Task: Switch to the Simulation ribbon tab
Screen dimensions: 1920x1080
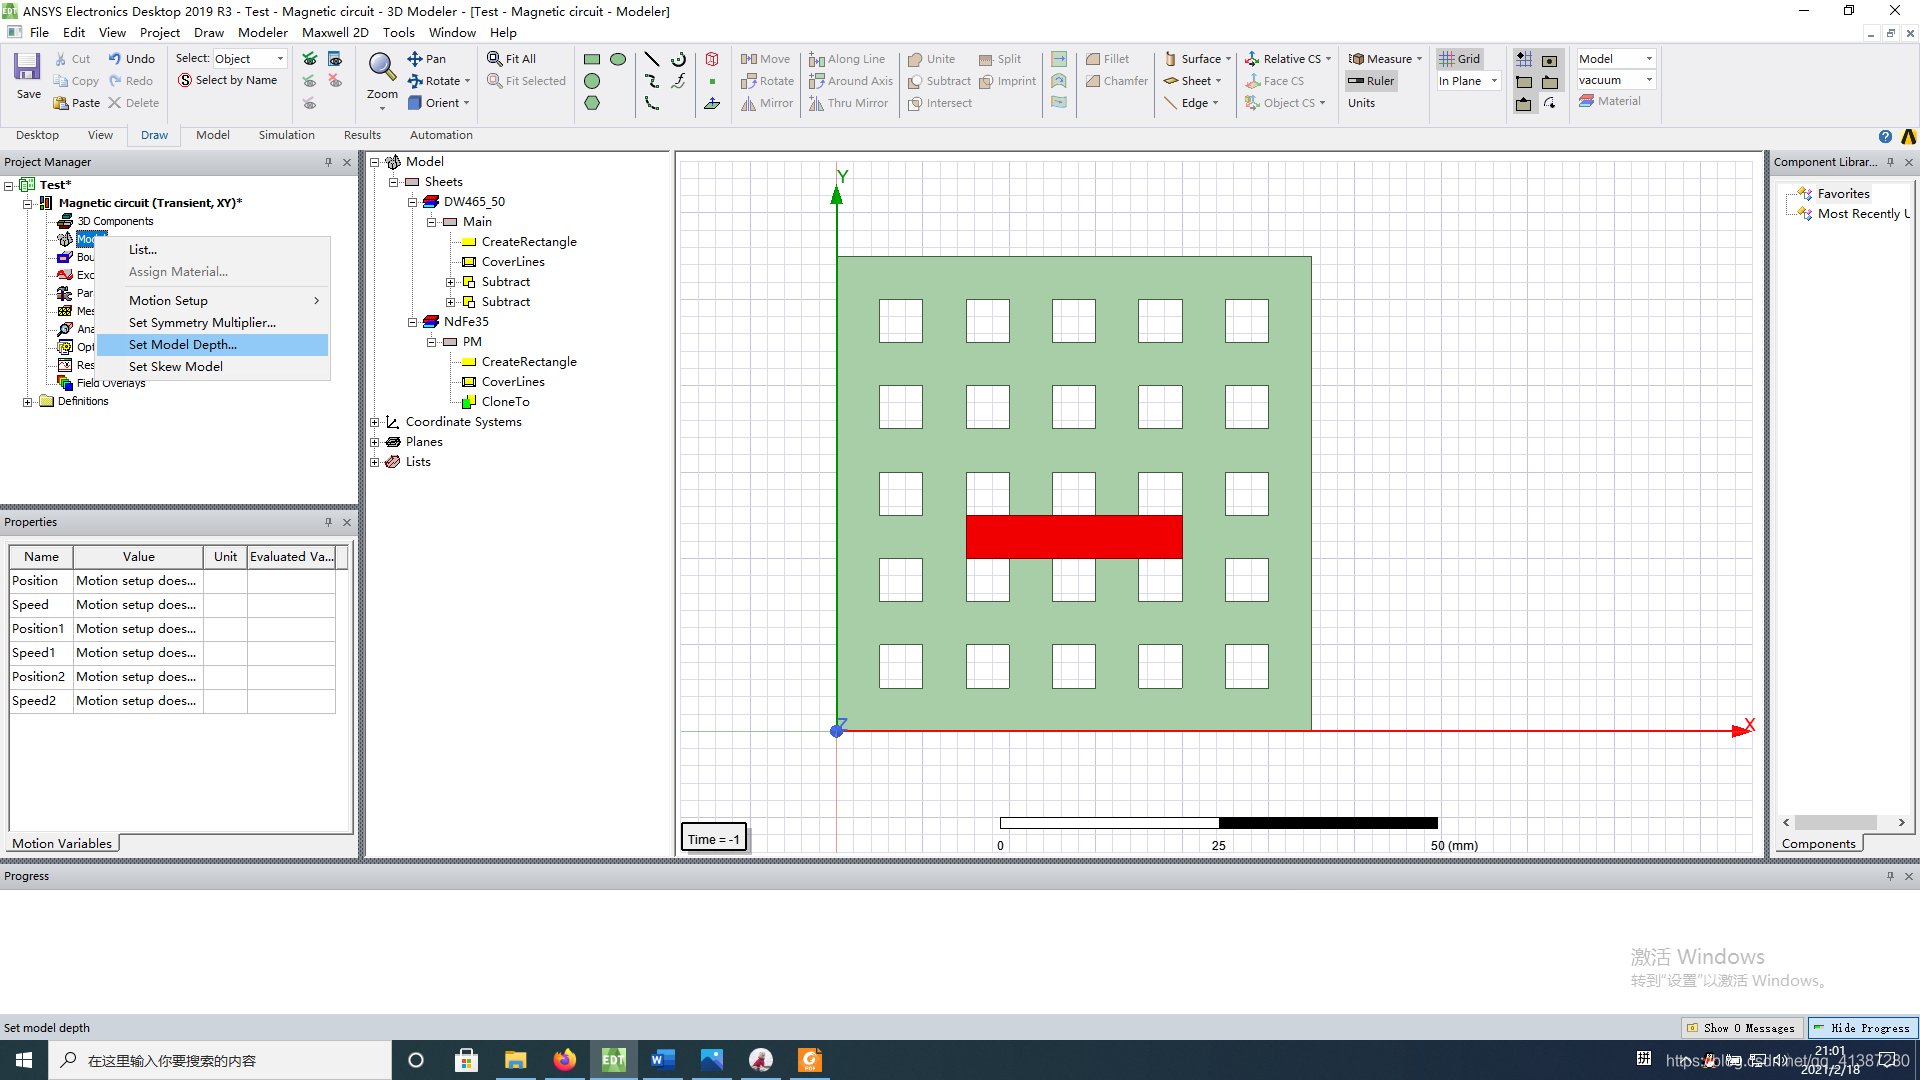Action: click(286, 135)
